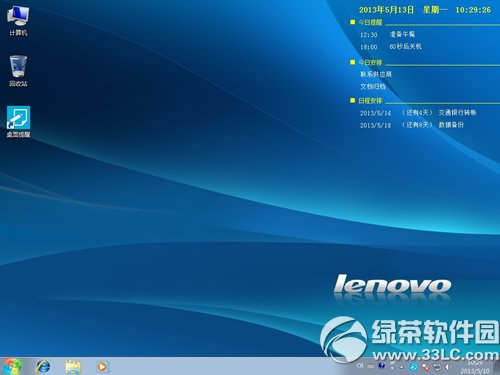Click the 星期一 weekday label

coord(435,10)
